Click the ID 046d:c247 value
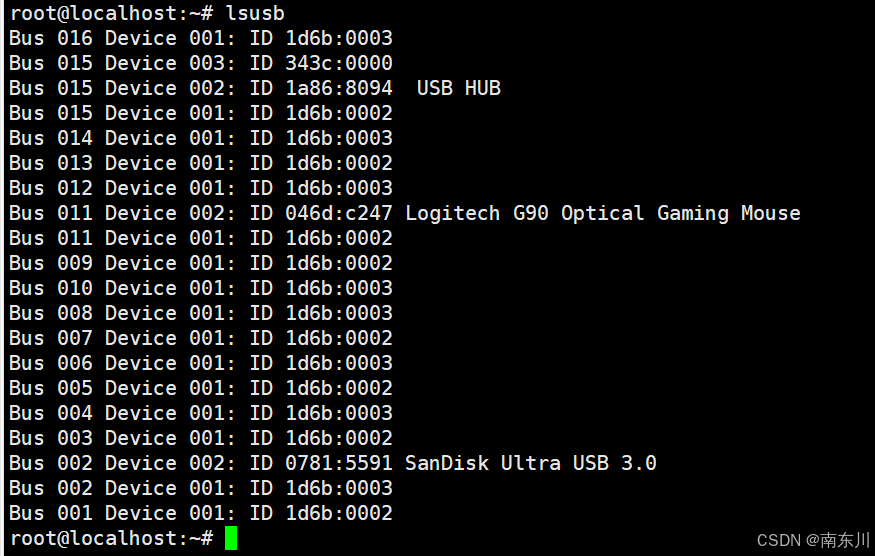The image size is (875, 556). coord(321,213)
